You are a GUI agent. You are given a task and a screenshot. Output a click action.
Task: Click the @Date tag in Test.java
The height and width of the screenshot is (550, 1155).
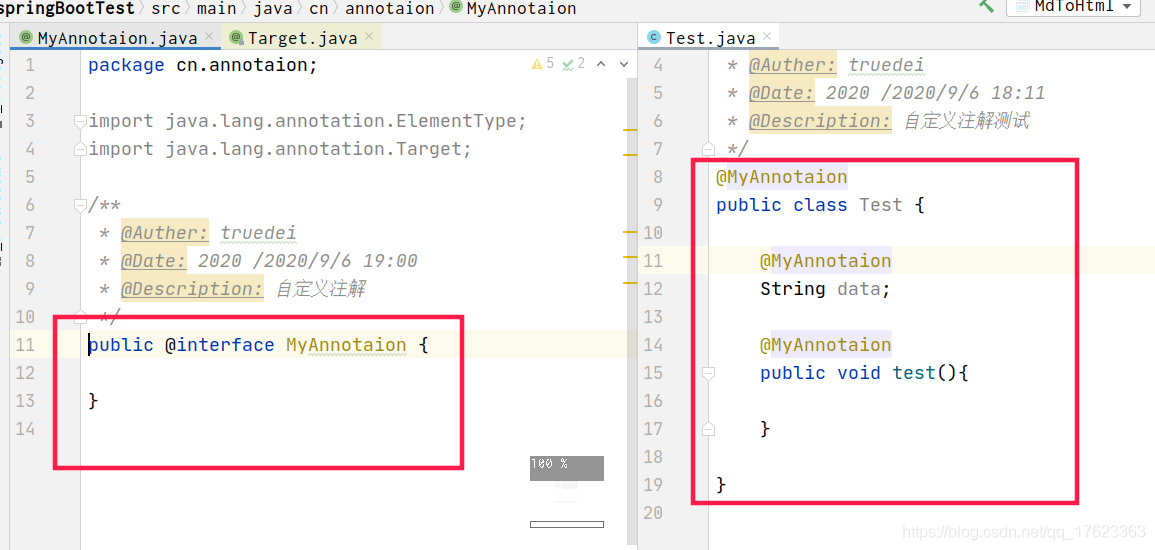click(782, 93)
